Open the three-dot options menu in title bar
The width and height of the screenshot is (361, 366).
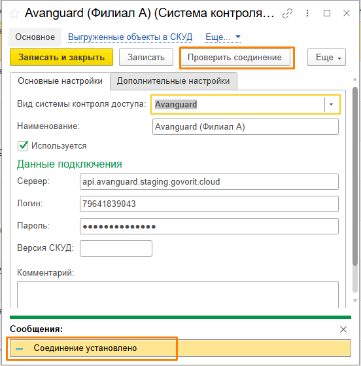(x=307, y=14)
